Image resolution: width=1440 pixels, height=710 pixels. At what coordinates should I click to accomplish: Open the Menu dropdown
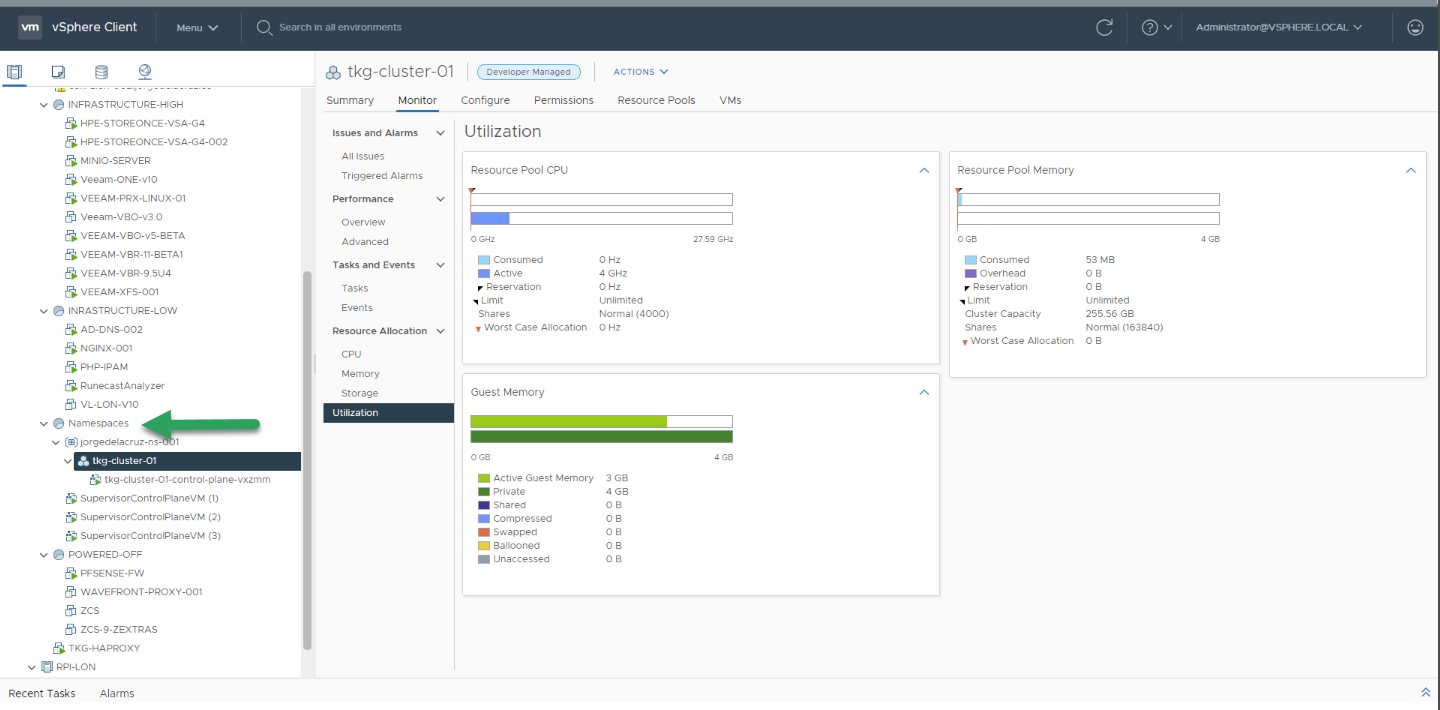pyautogui.click(x=197, y=27)
